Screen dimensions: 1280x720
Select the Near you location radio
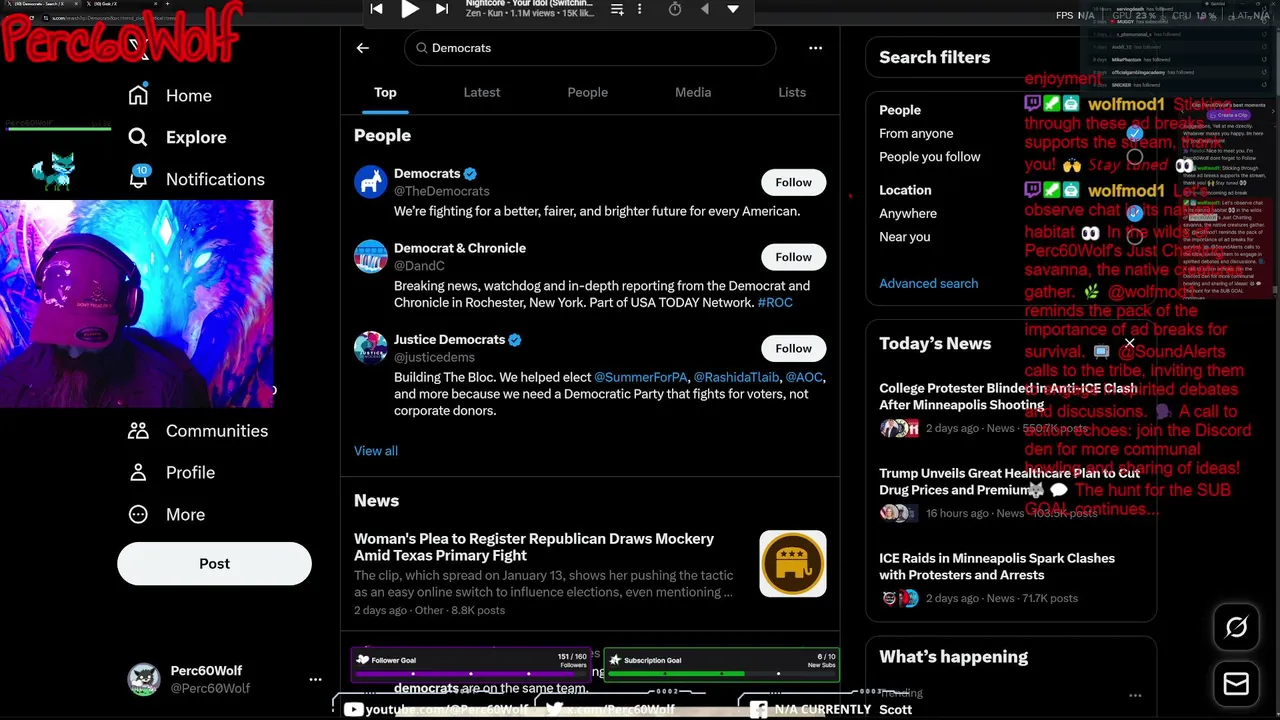[x=1134, y=237]
